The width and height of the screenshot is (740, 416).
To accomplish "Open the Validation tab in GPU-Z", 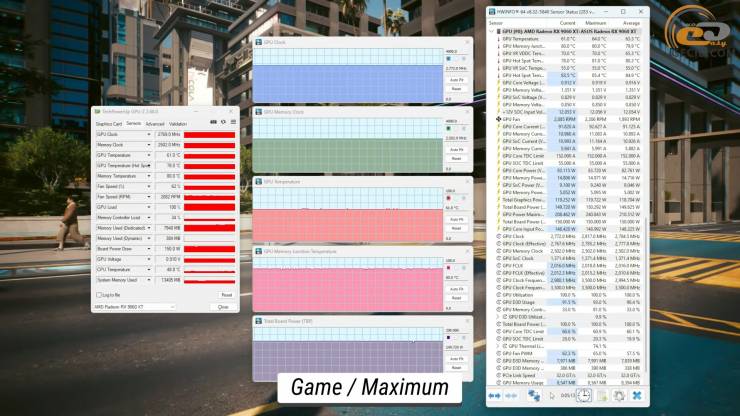I will [x=178, y=124].
